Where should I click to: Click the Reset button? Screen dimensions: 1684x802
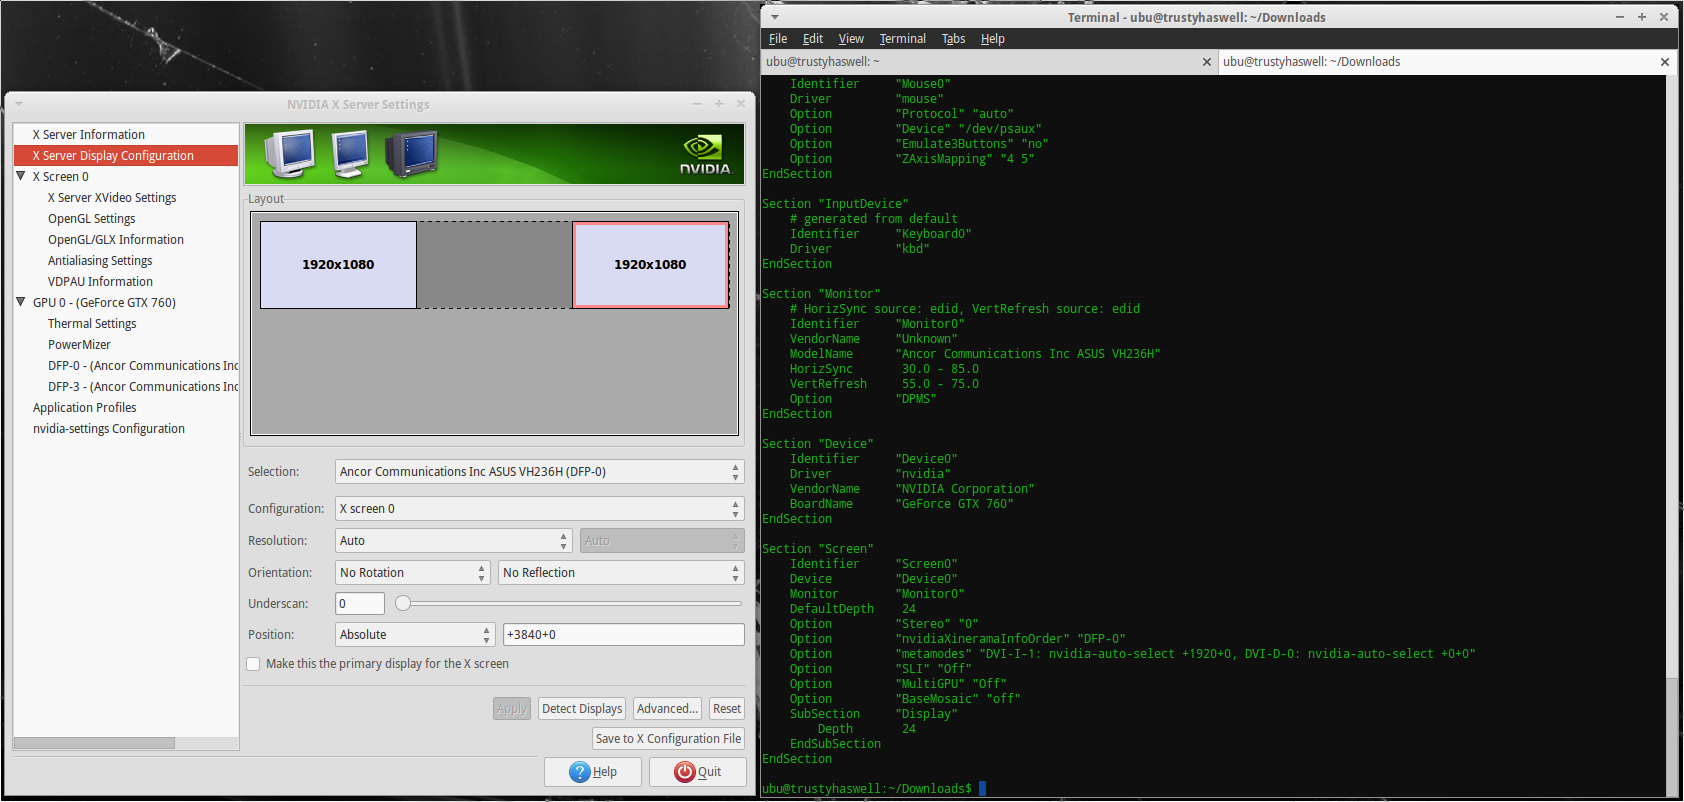[x=727, y=709]
